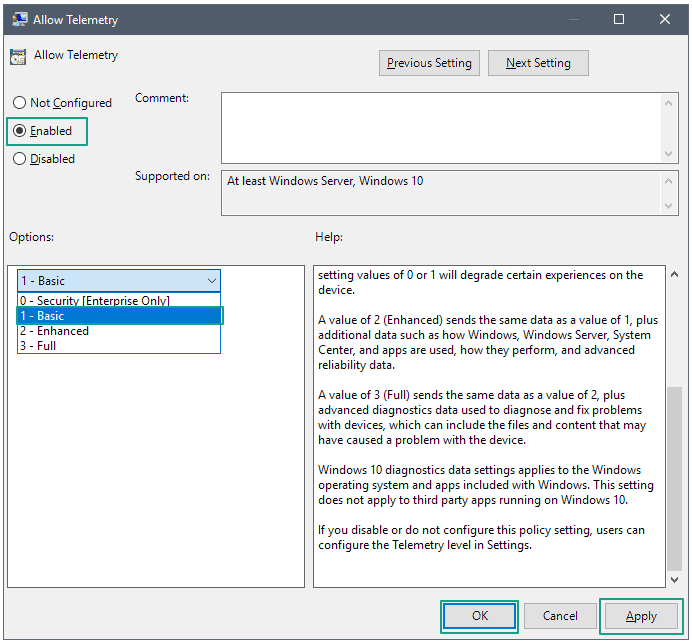The width and height of the screenshot is (692, 644).
Task: Click the policy icon beside the Allow Telemetry heading
Action: (x=18, y=56)
